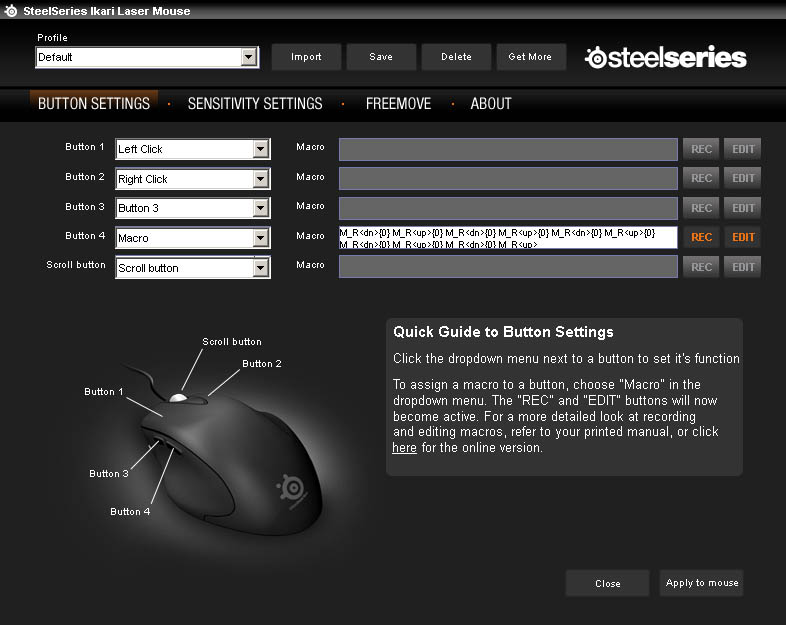Click REC for the Button 4 macro
This screenshot has width=786, height=625.
(x=701, y=237)
